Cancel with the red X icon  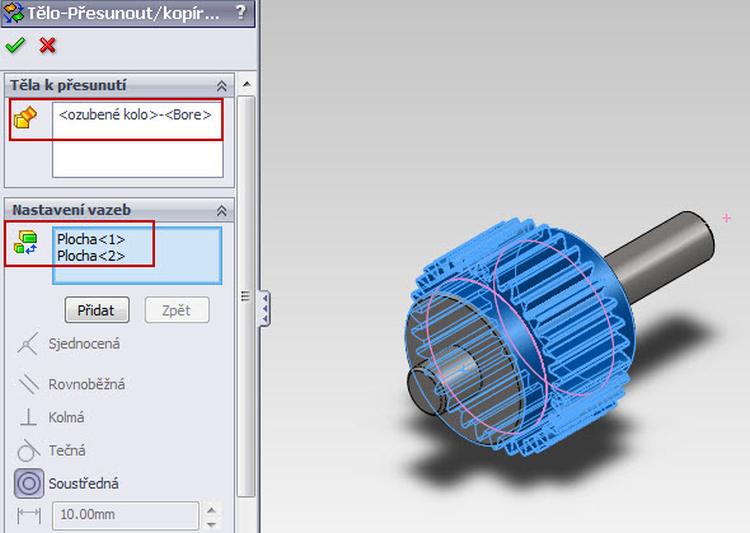47,45
